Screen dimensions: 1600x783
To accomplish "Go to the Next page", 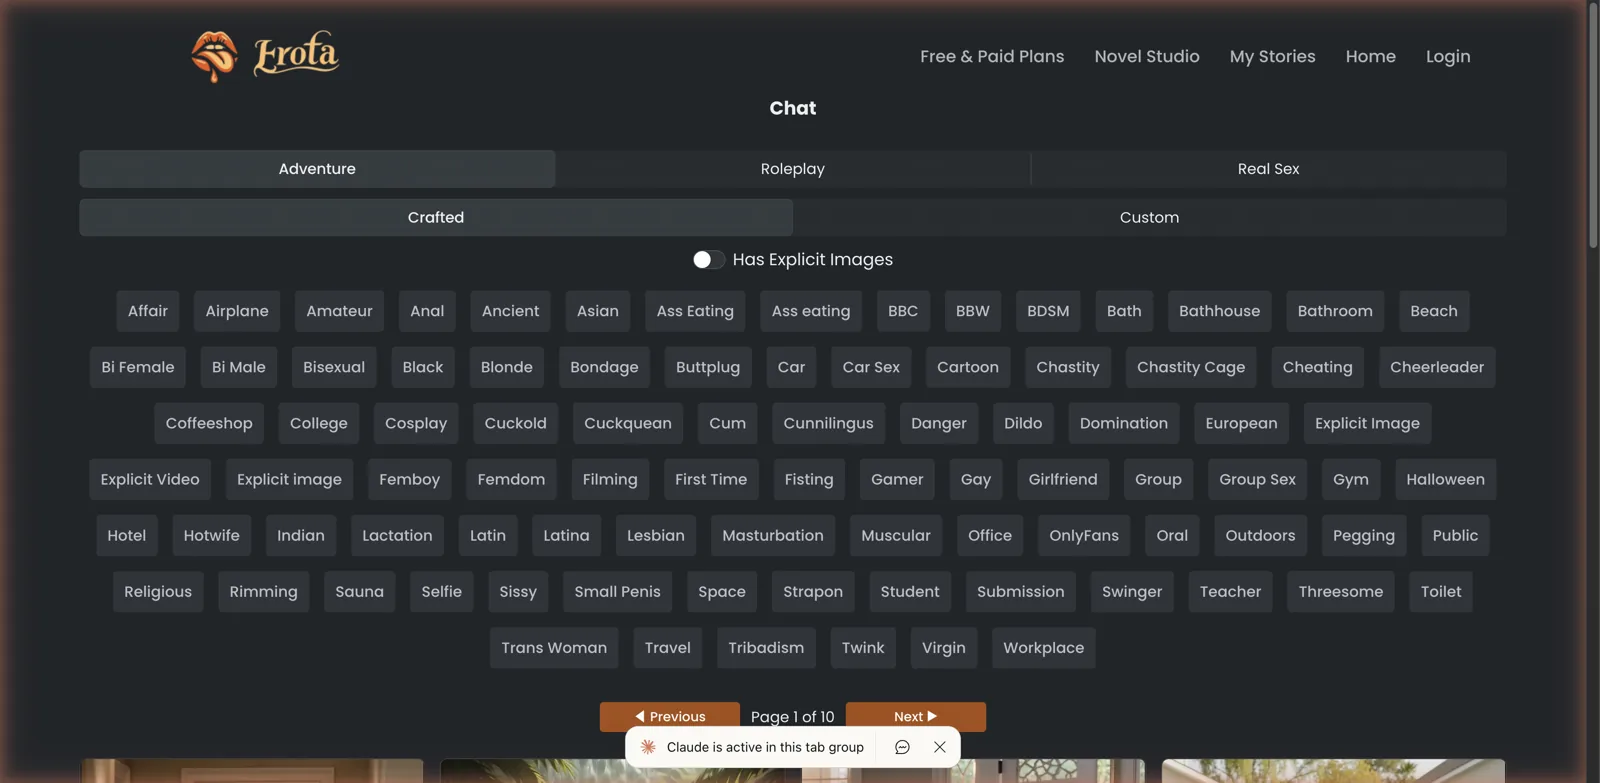I will coord(915,717).
